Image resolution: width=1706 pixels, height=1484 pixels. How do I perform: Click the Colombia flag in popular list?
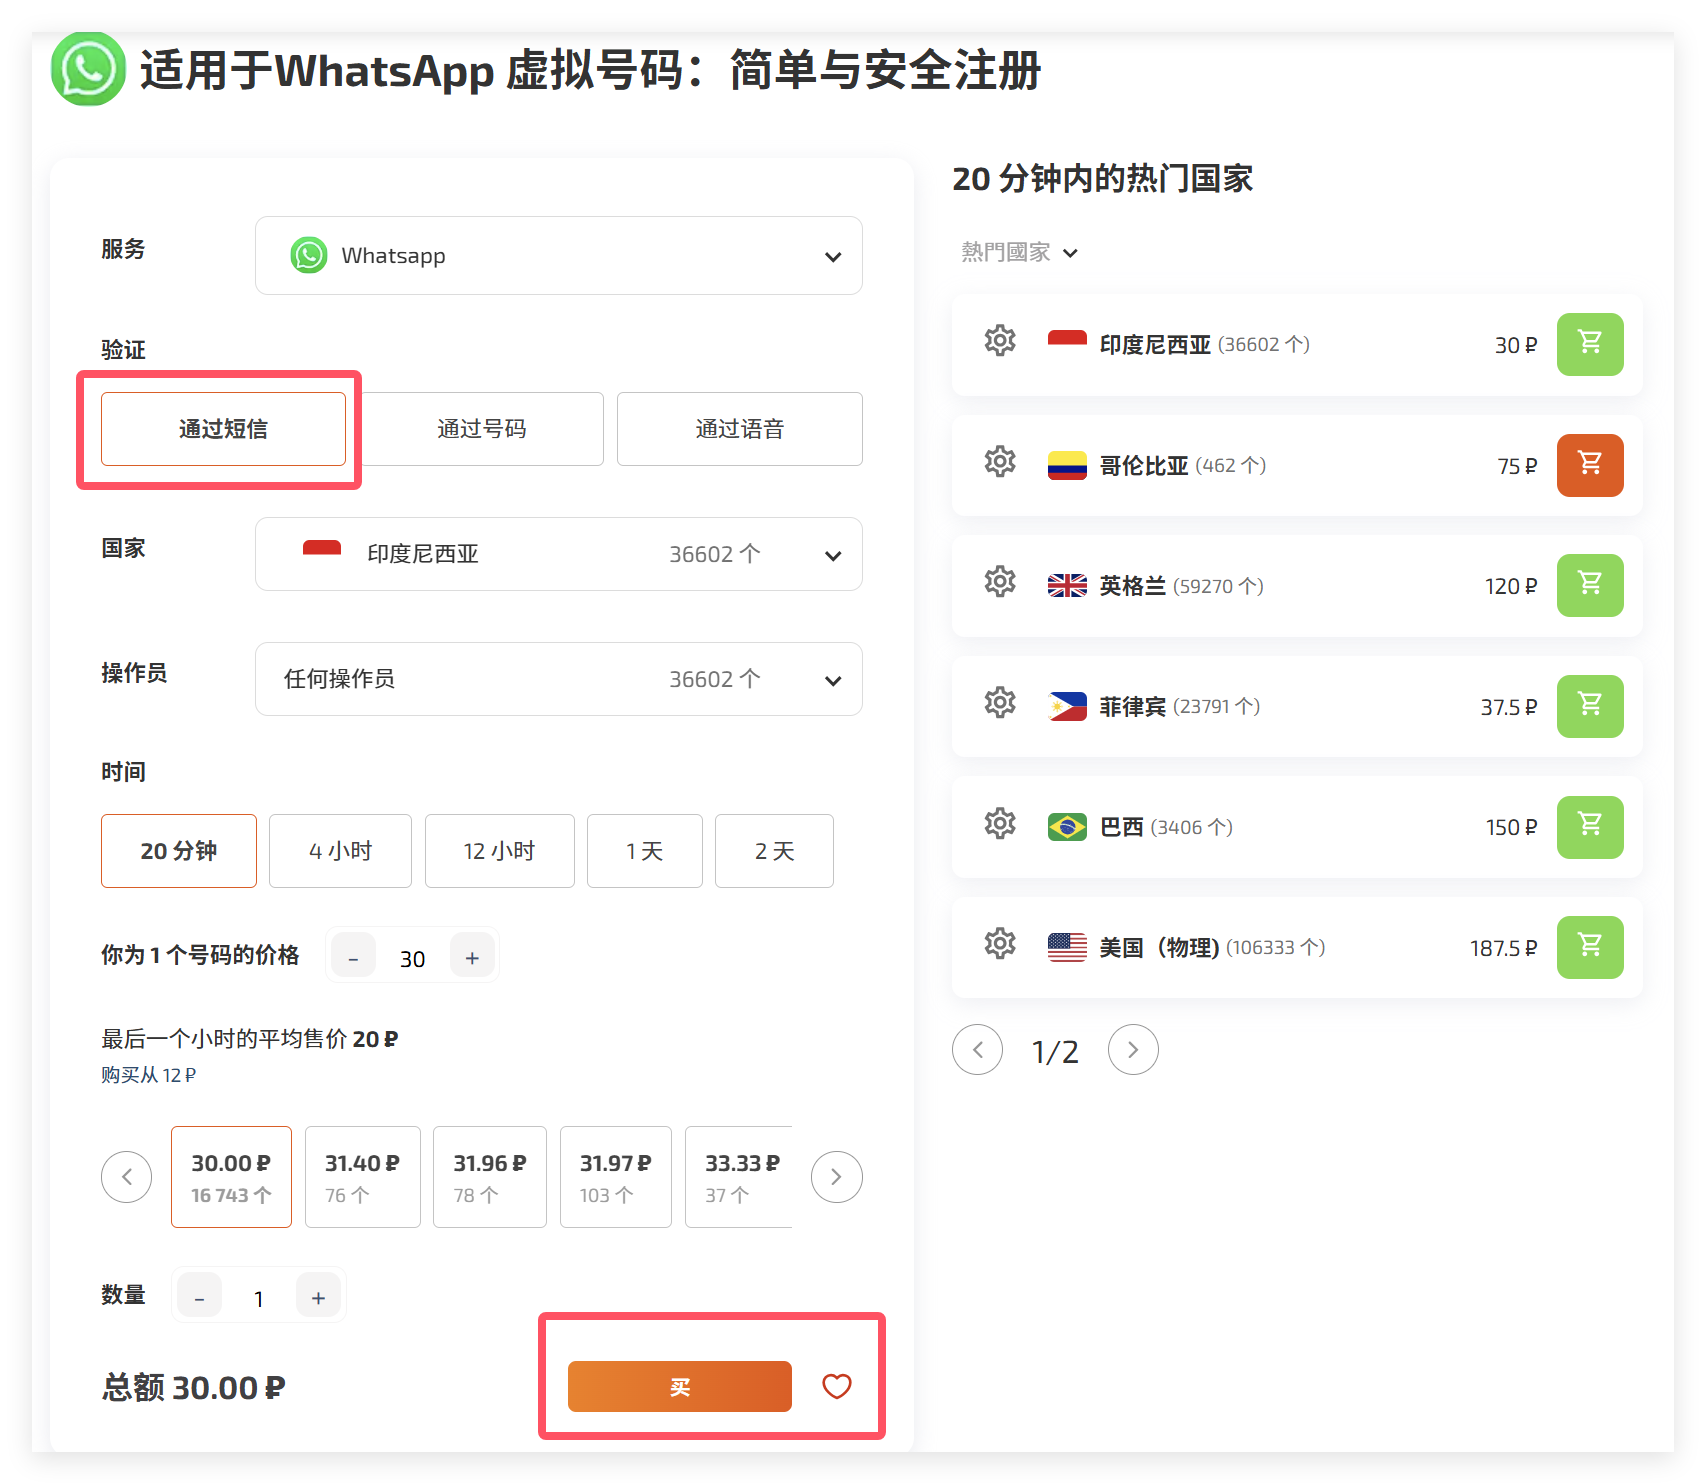pyautogui.click(x=1067, y=465)
